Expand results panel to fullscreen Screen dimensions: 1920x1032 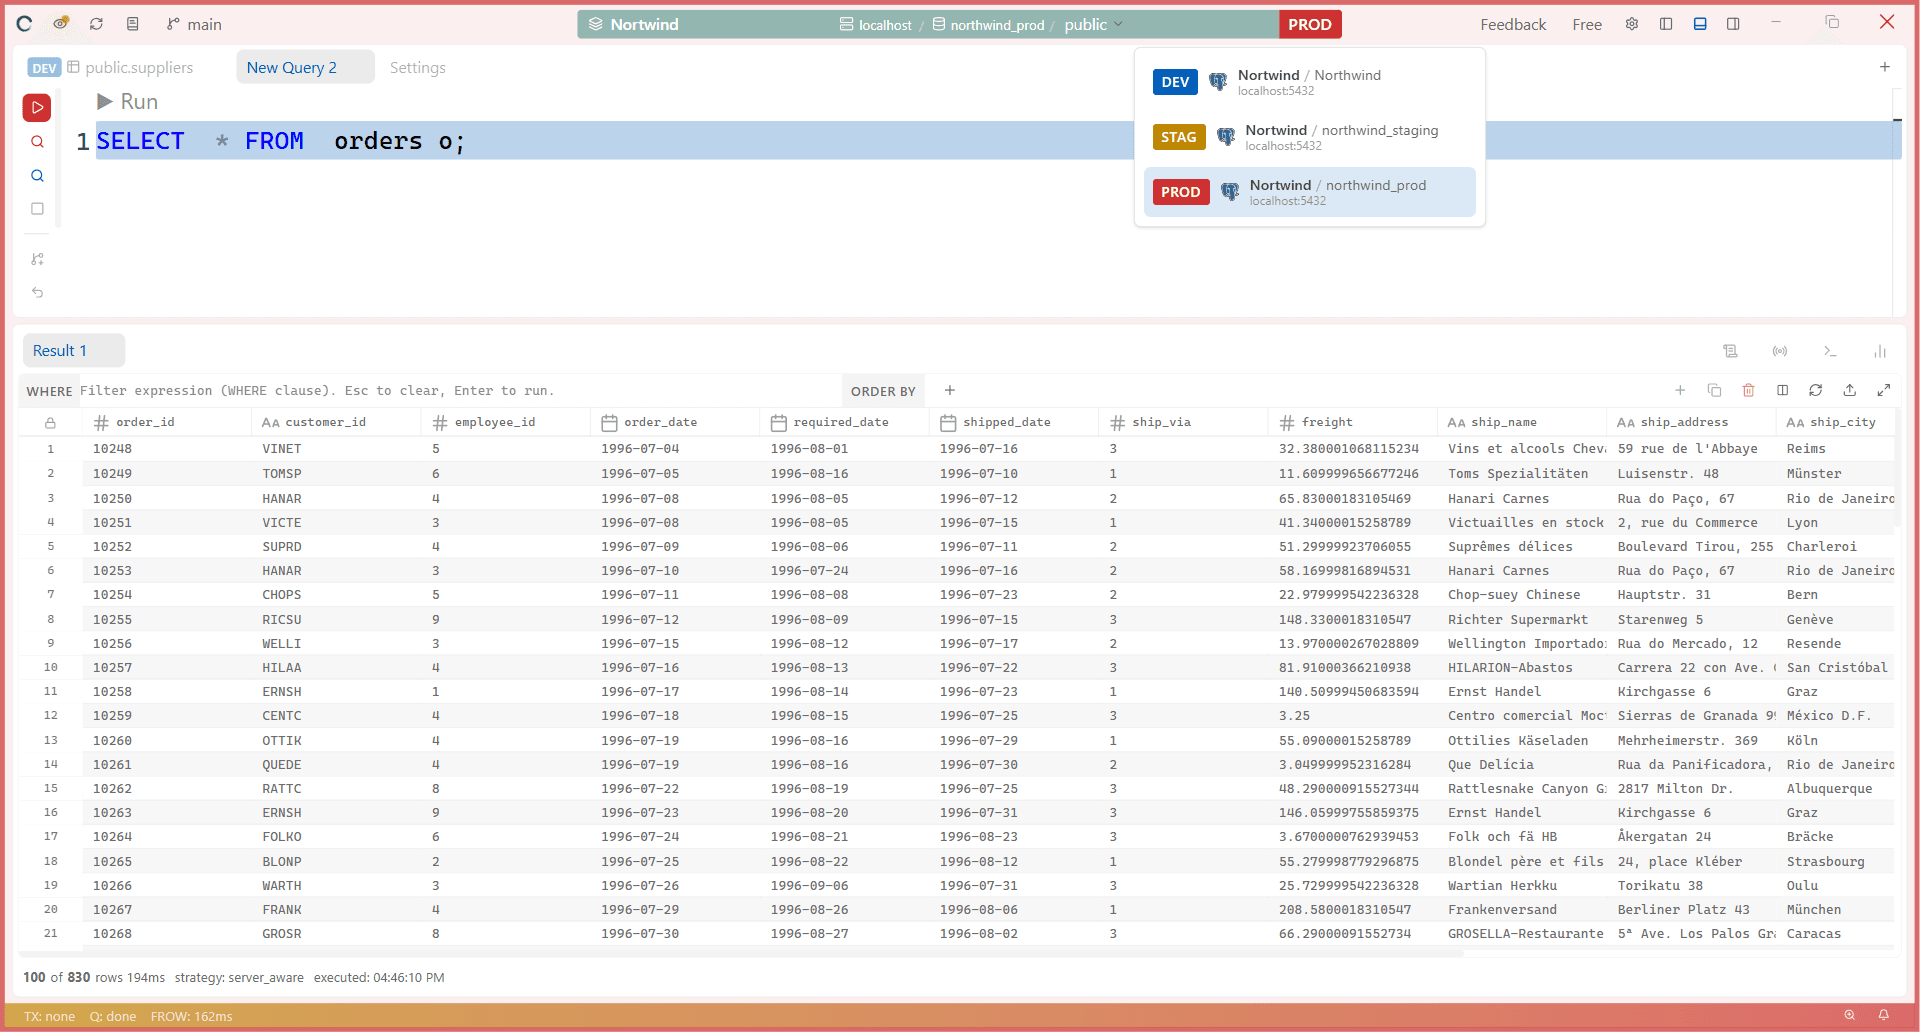(x=1884, y=390)
